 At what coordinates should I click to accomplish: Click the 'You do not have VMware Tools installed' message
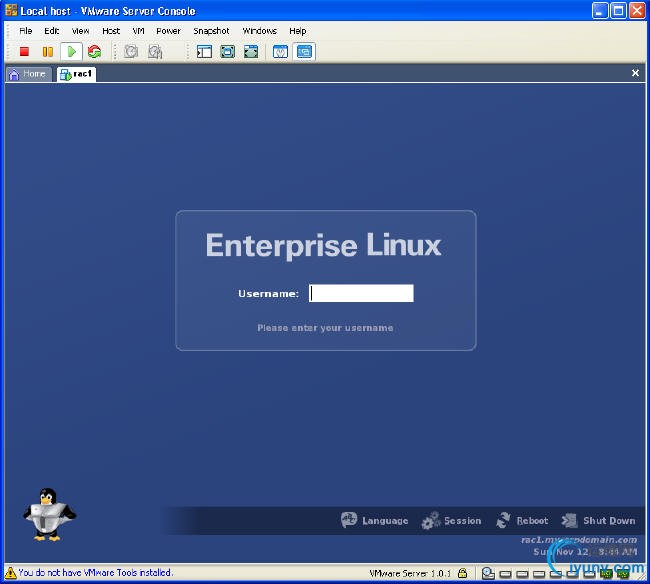tap(95, 573)
